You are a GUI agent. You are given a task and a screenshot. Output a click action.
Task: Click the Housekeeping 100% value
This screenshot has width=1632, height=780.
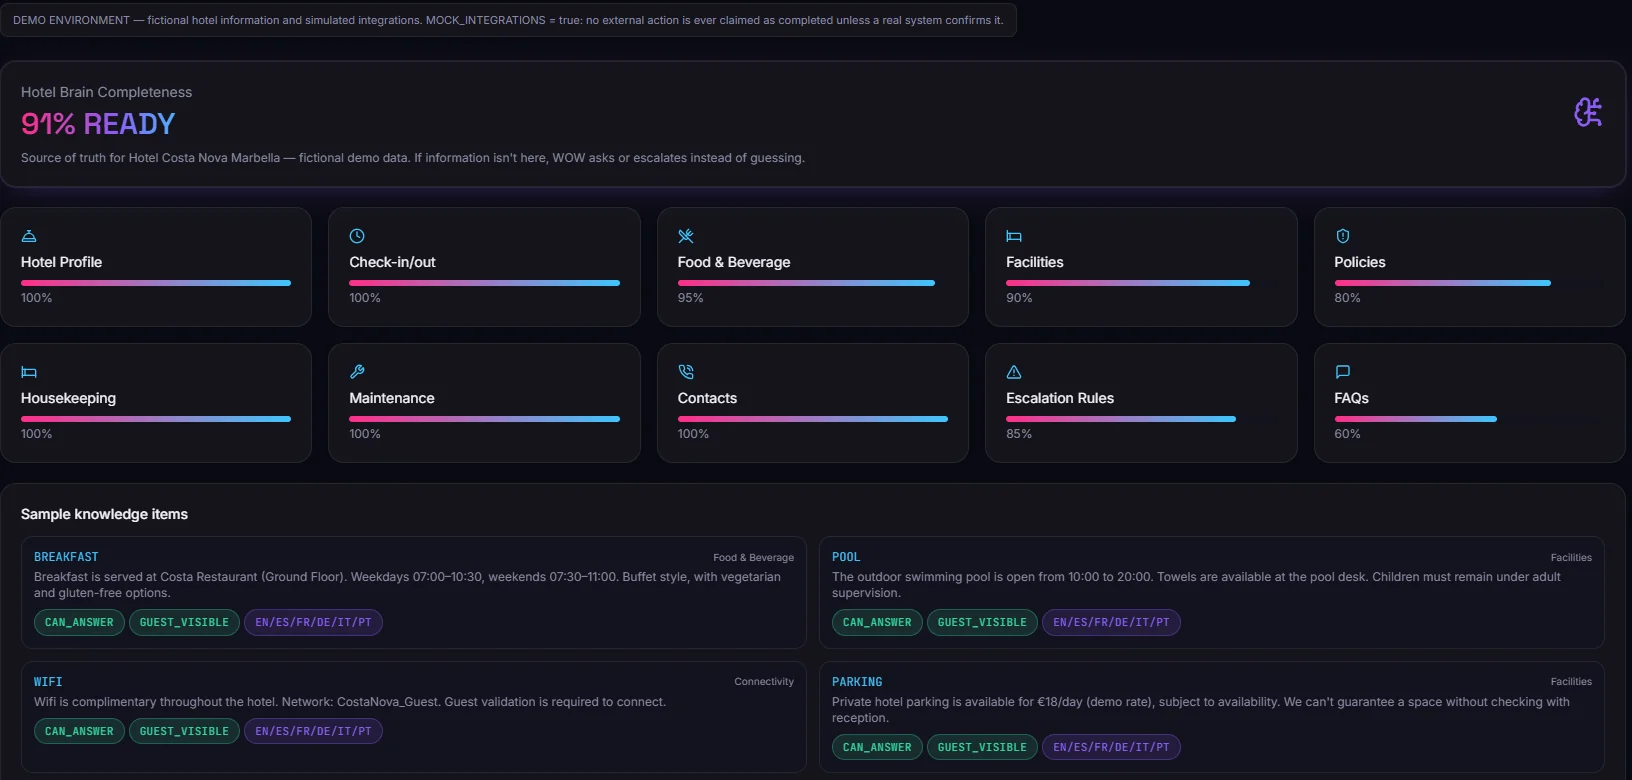pos(36,434)
